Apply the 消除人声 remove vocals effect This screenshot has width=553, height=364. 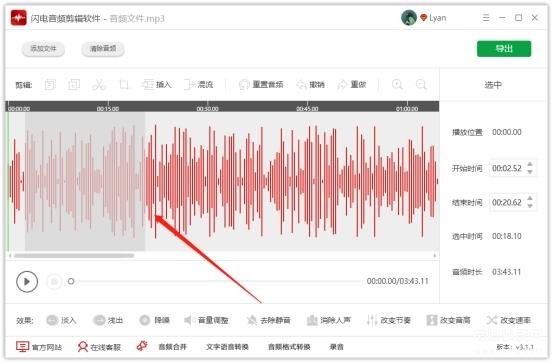(x=329, y=320)
